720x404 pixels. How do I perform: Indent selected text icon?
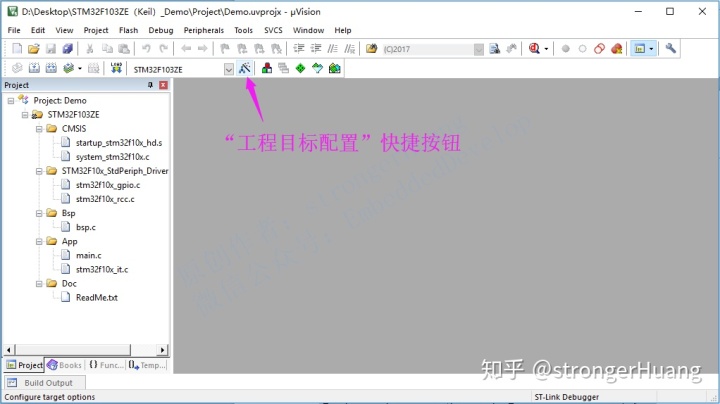pyautogui.click(x=299, y=49)
